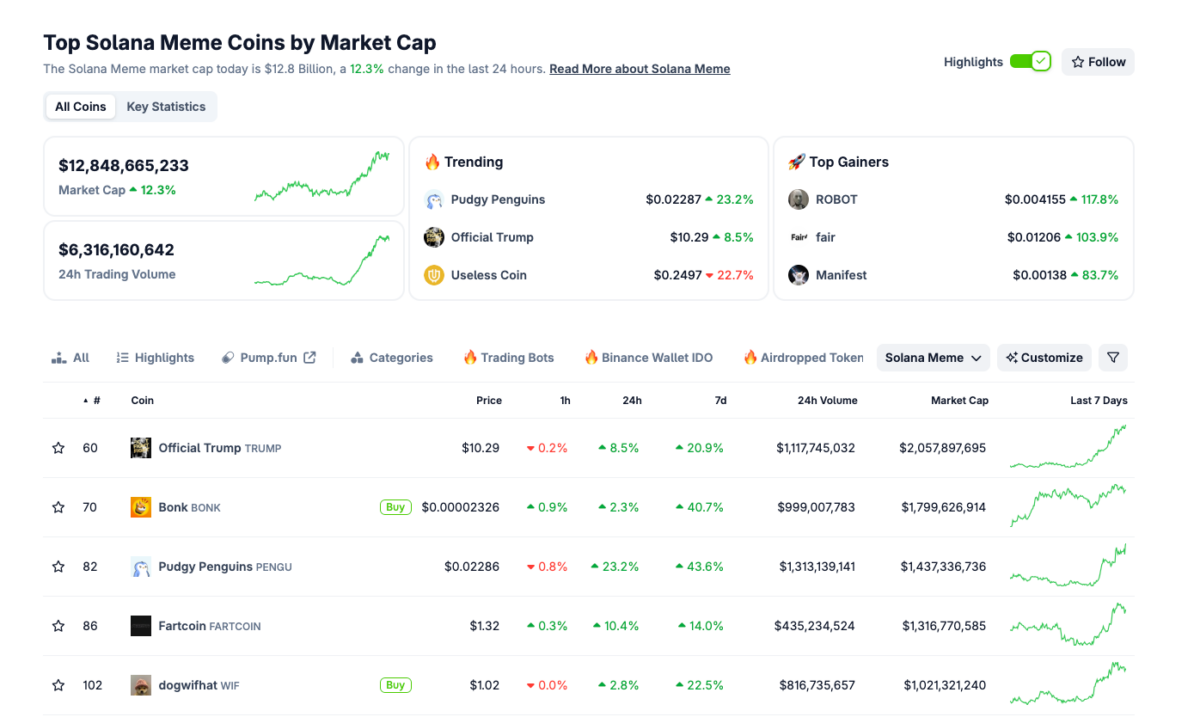Click the Binance Wallet IDO fire icon

tap(594, 357)
